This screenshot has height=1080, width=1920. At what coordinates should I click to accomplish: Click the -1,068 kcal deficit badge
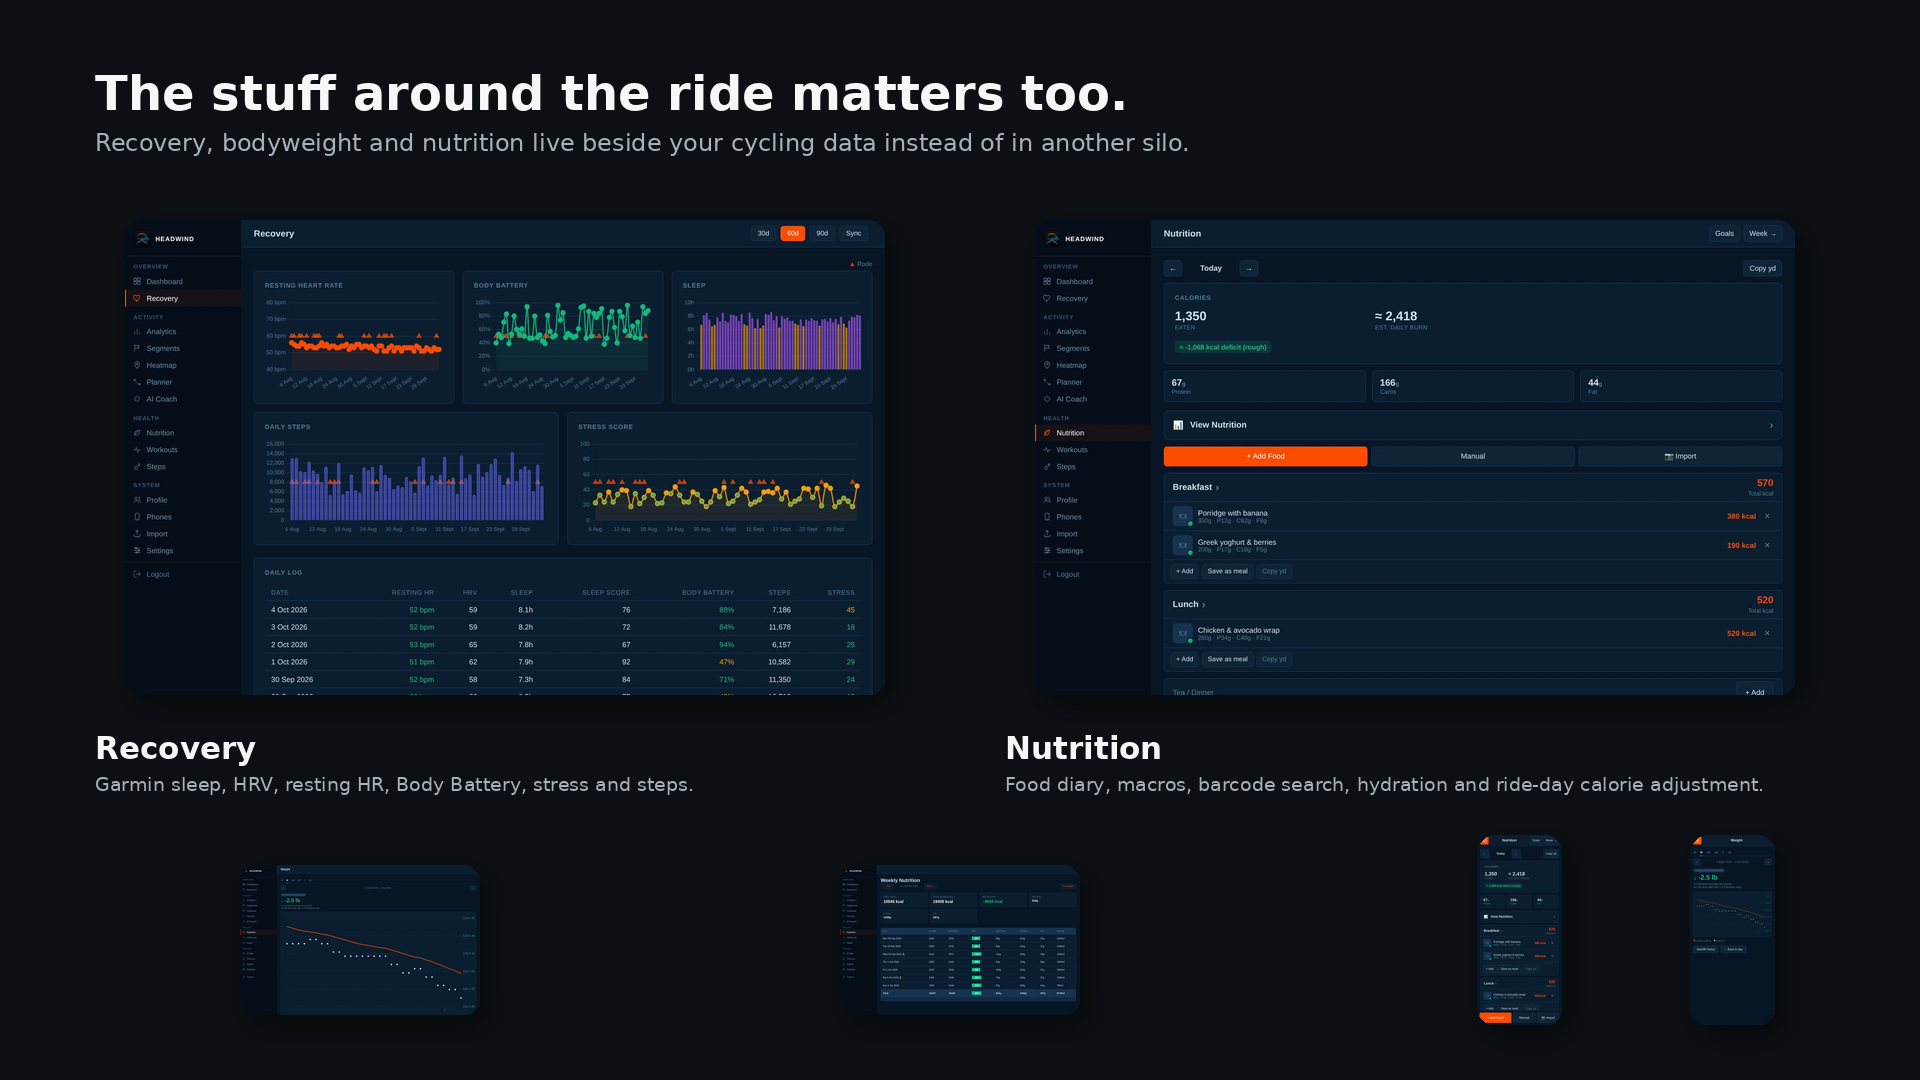[1223, 348]
